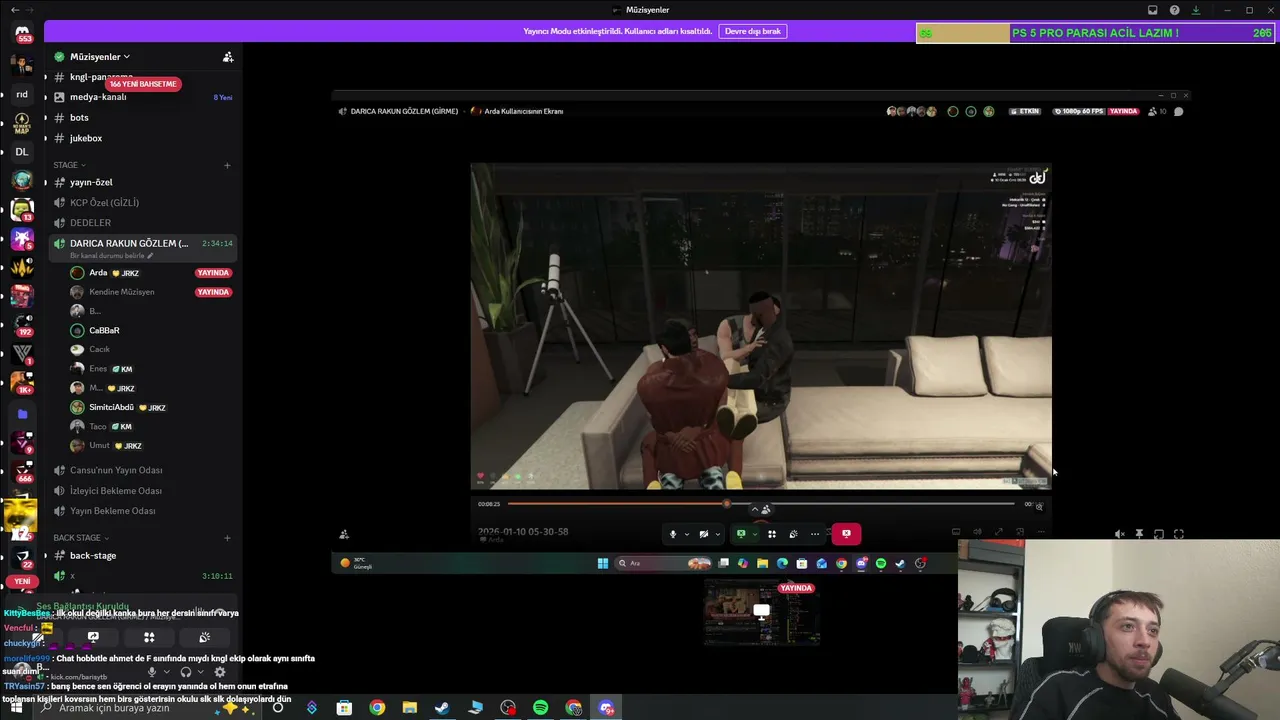Click the user Arda in voice list
1280x720 pixels.
[98, 273]
